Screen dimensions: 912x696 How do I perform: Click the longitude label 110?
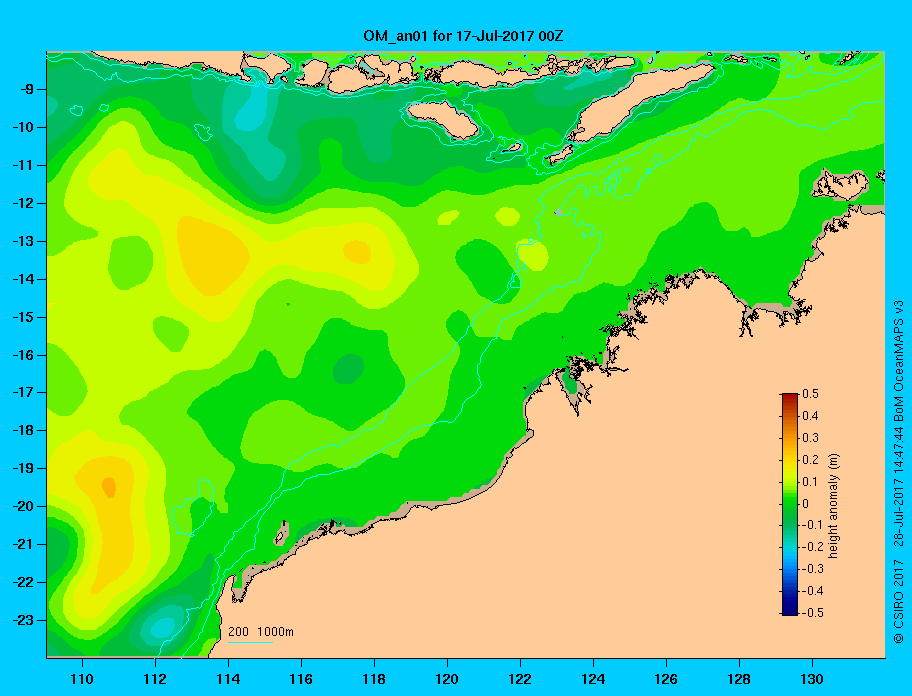pyautogui.click(x=82, y=679)
